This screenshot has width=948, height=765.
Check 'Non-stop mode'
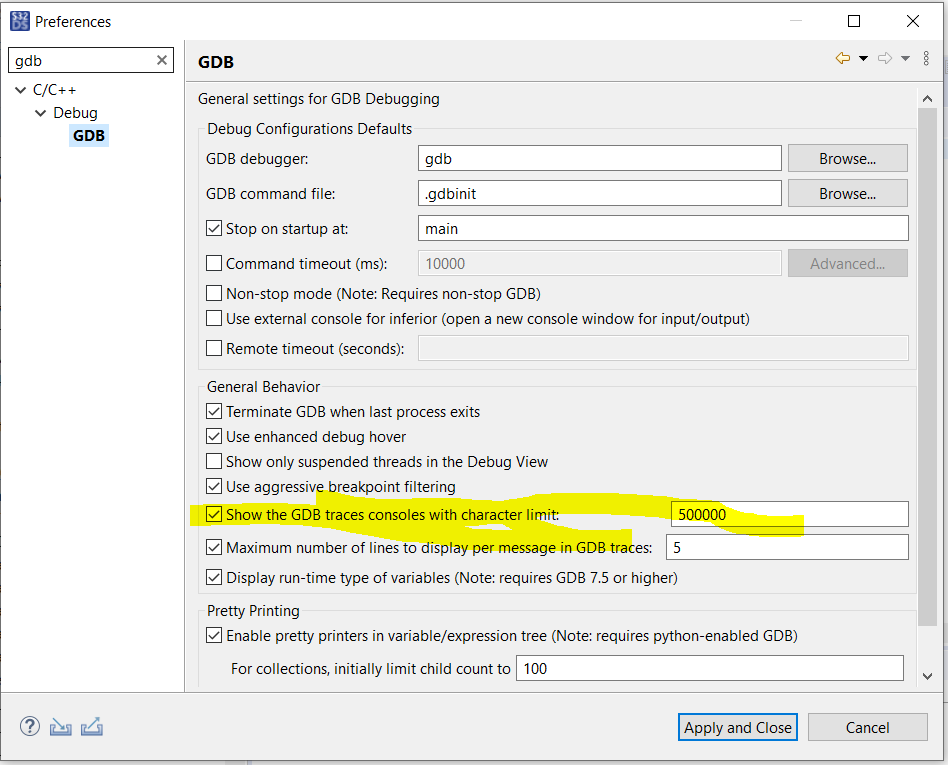pos(214,291)
